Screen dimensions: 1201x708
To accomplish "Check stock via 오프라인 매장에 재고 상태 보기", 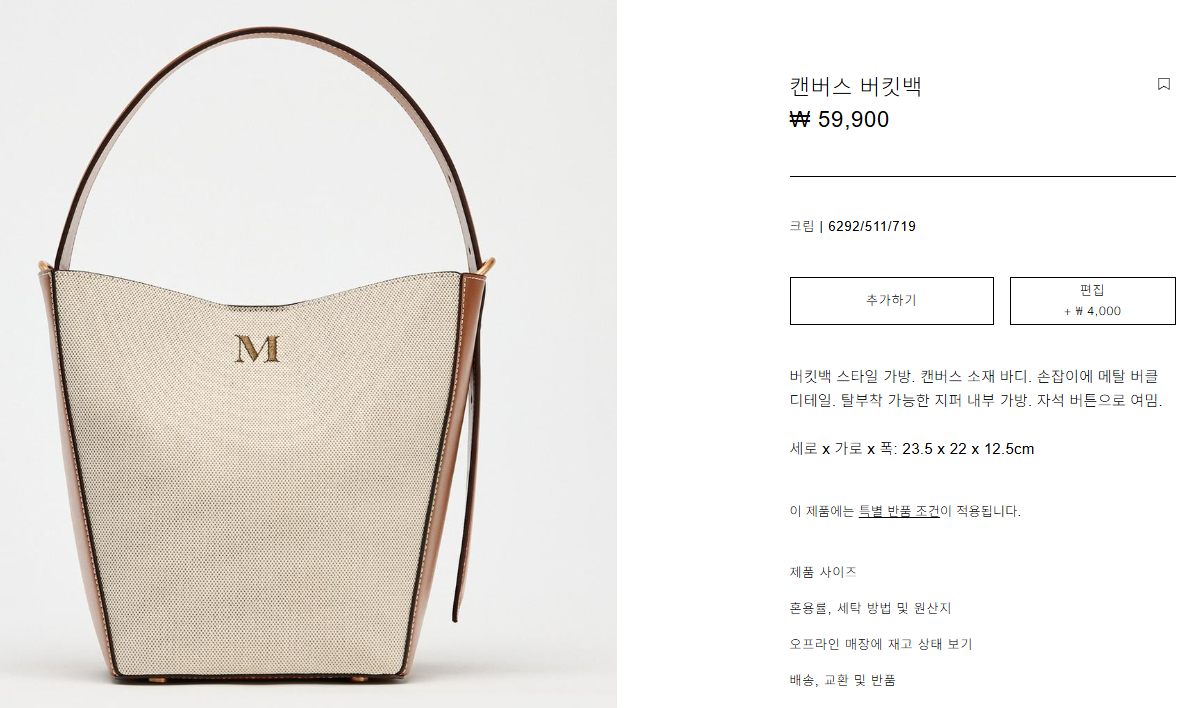I will (x=881, y=645).
